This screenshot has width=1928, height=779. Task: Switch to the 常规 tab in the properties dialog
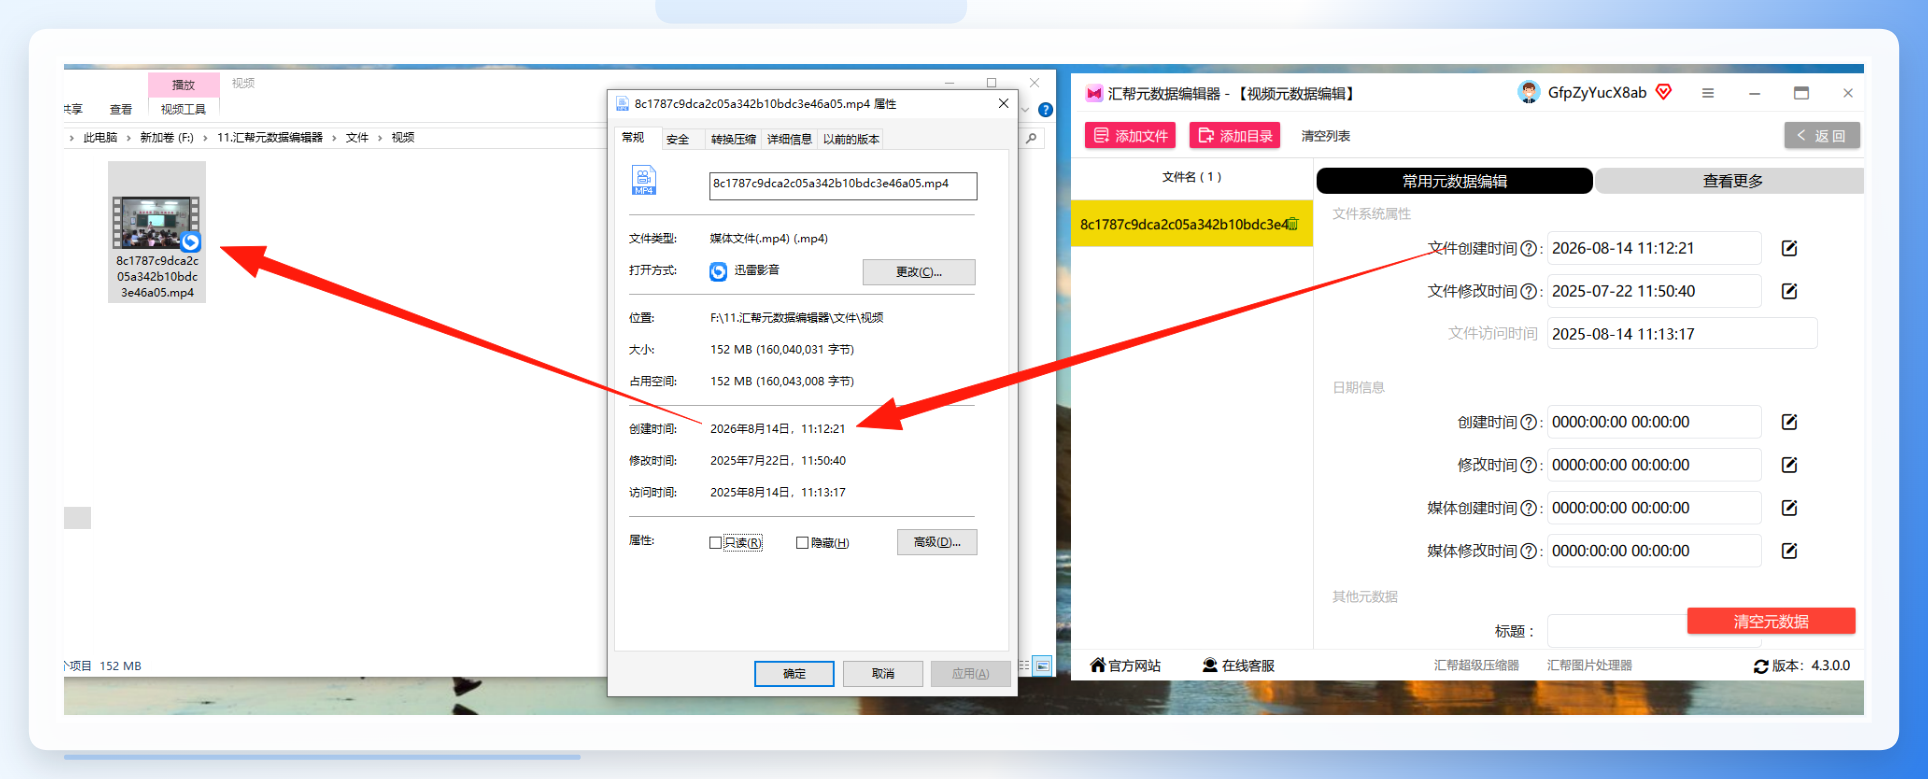(x=633, y=138)
